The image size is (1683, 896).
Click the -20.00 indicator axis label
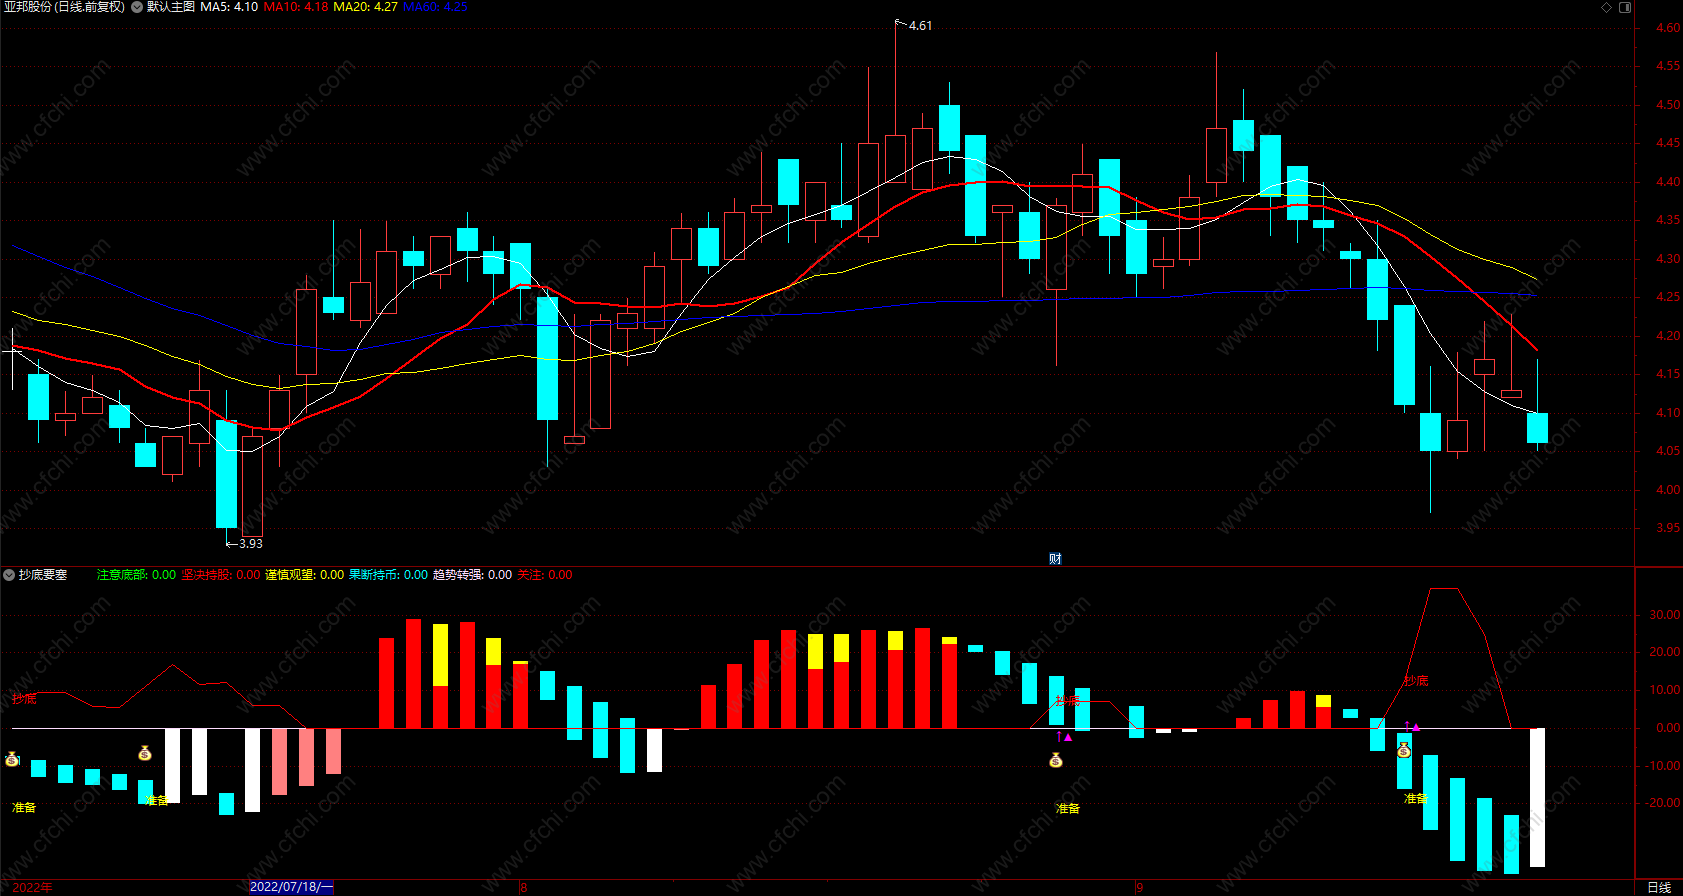point(1663,803)
